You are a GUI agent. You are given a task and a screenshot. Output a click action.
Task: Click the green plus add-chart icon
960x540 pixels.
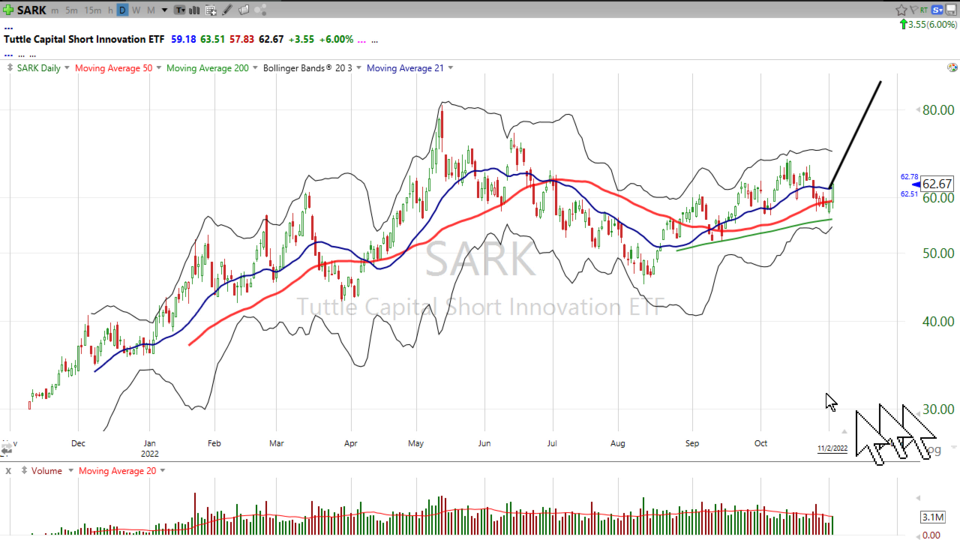coord(8,10)
